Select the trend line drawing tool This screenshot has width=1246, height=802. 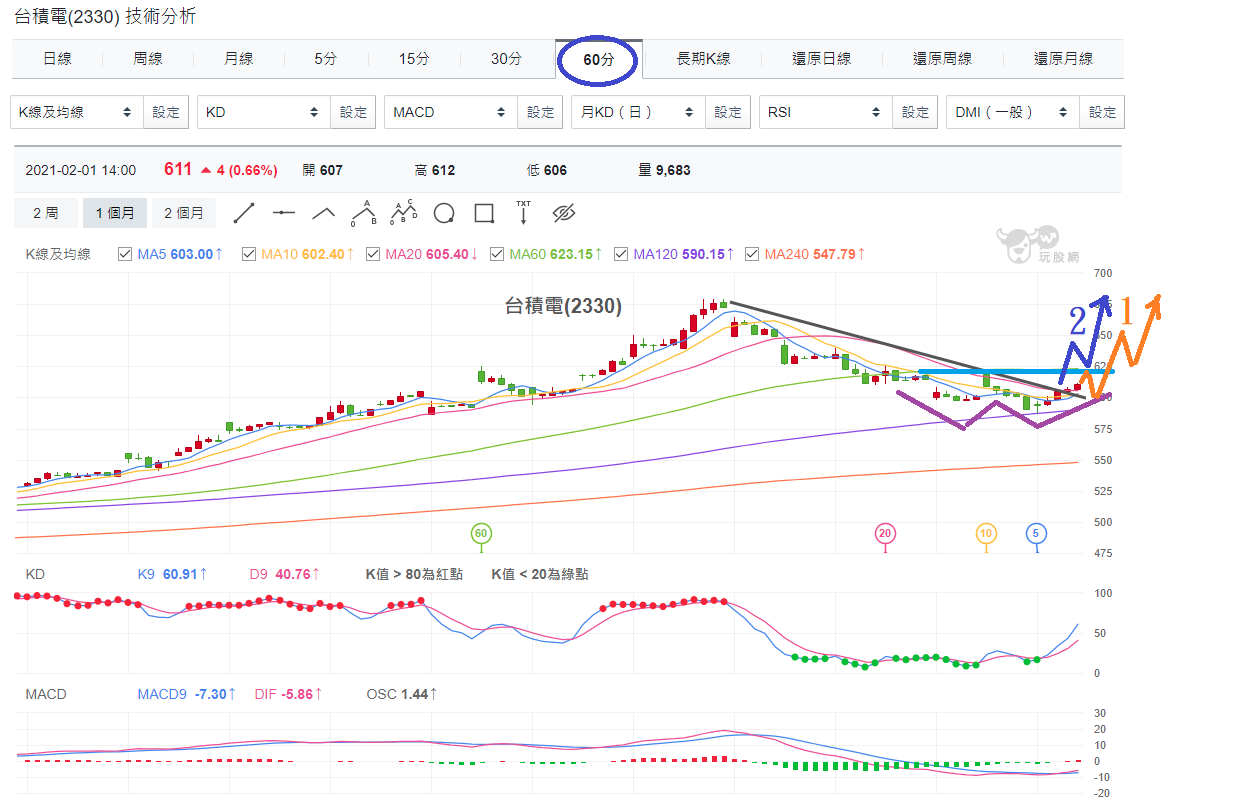coord(244,213)
